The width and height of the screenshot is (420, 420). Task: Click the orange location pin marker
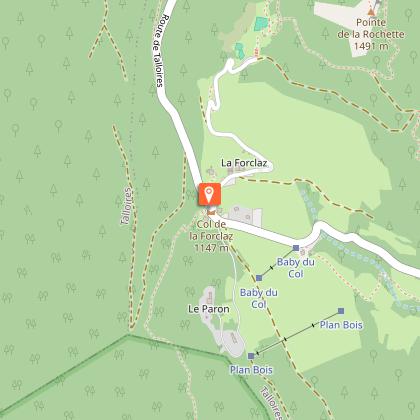tap(209, 194)
